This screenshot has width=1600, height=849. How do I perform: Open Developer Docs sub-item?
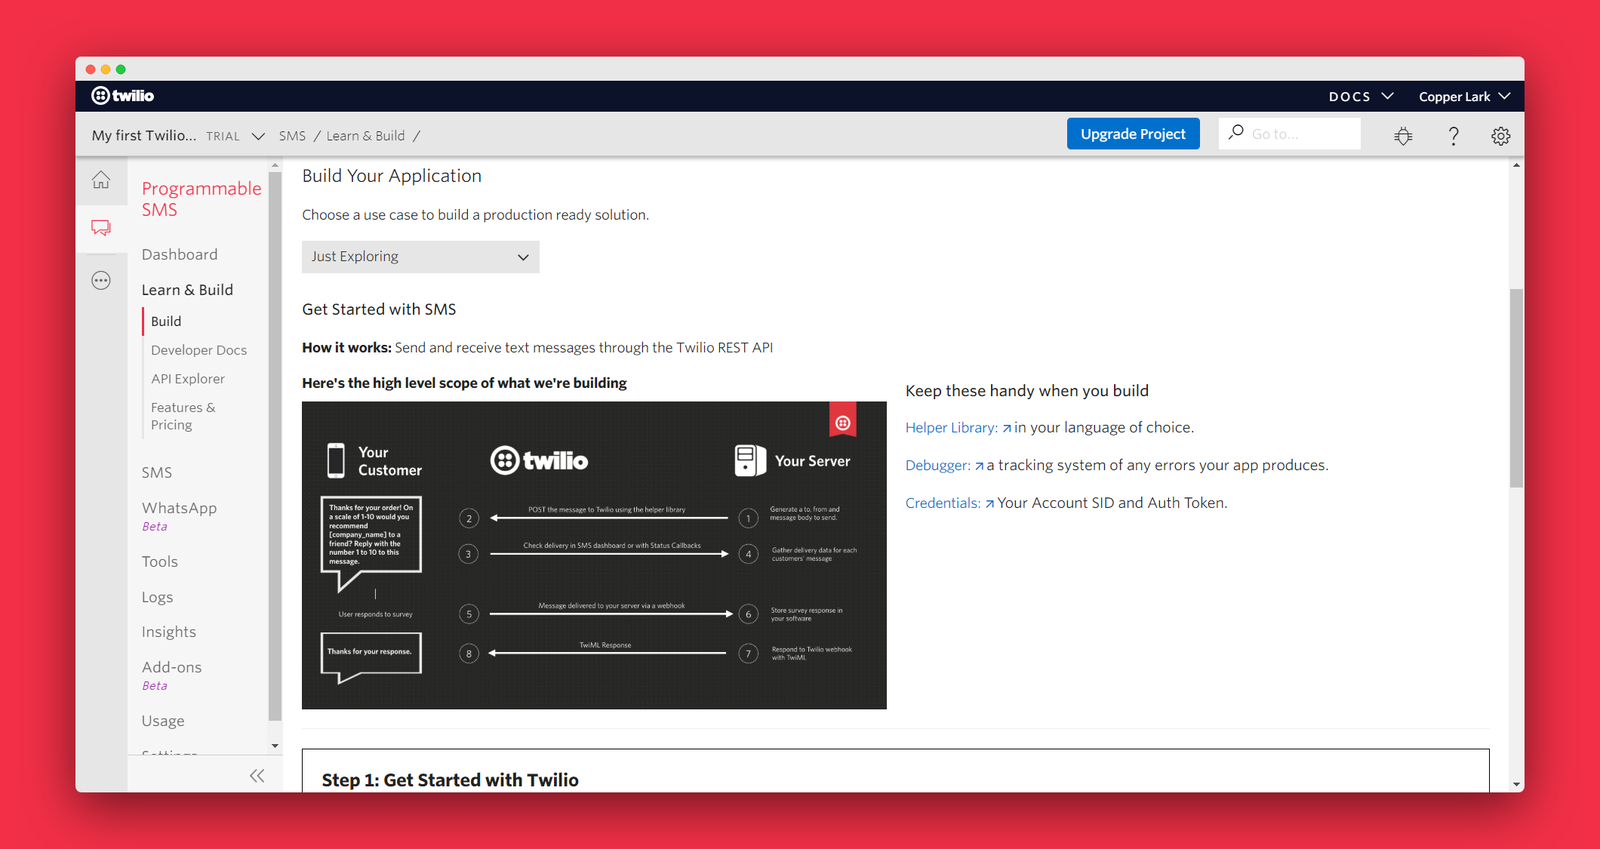pyautogui.click(x=199, y=350)
